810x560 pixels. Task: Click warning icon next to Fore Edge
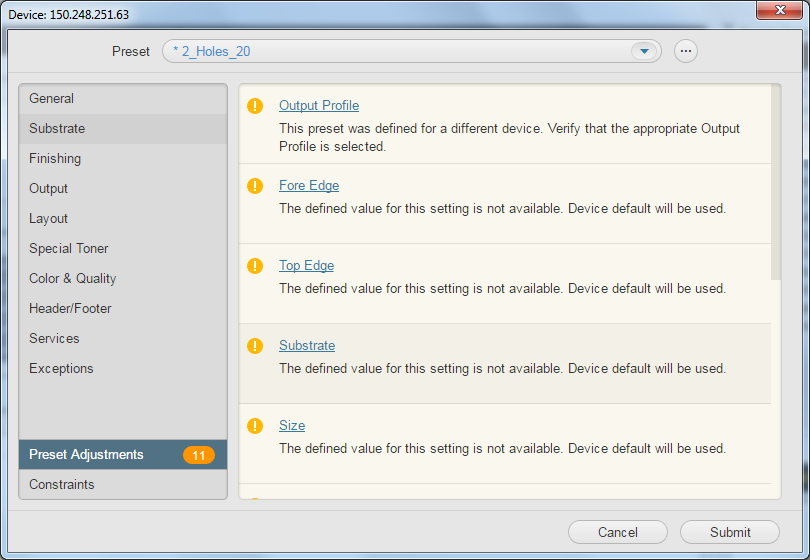point(255,186)
